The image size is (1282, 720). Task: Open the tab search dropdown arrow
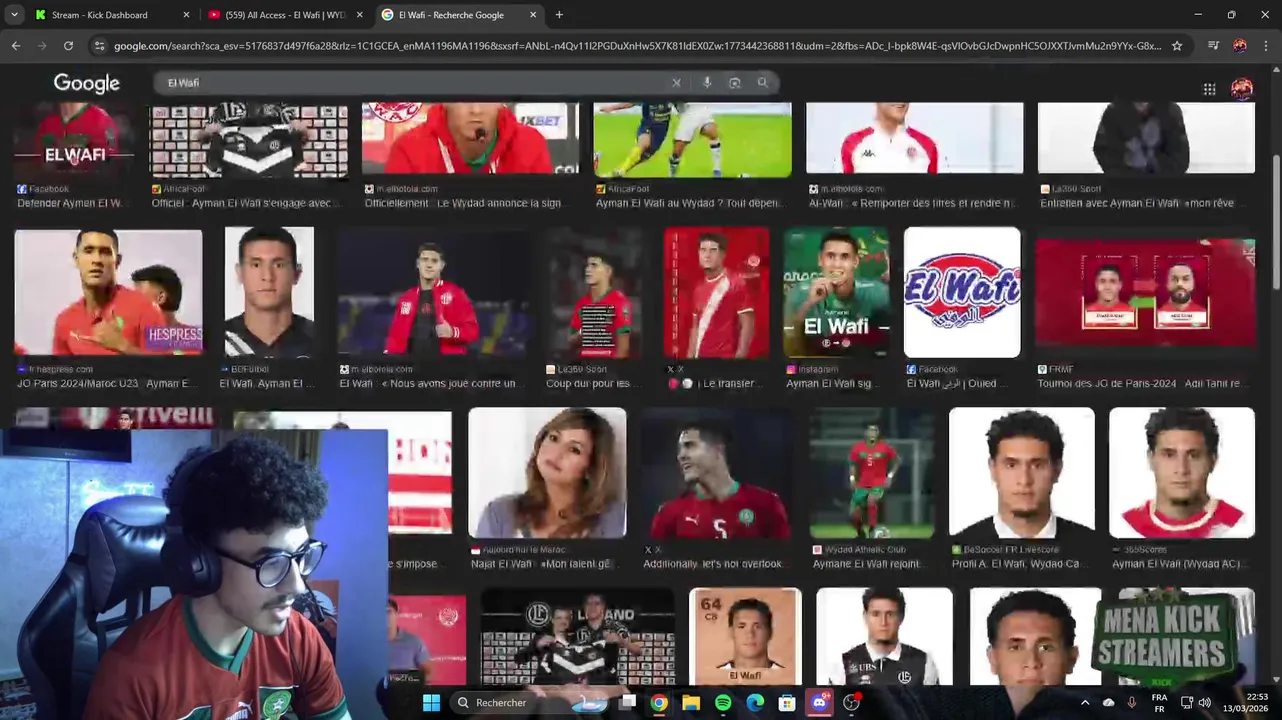[14, 15]
